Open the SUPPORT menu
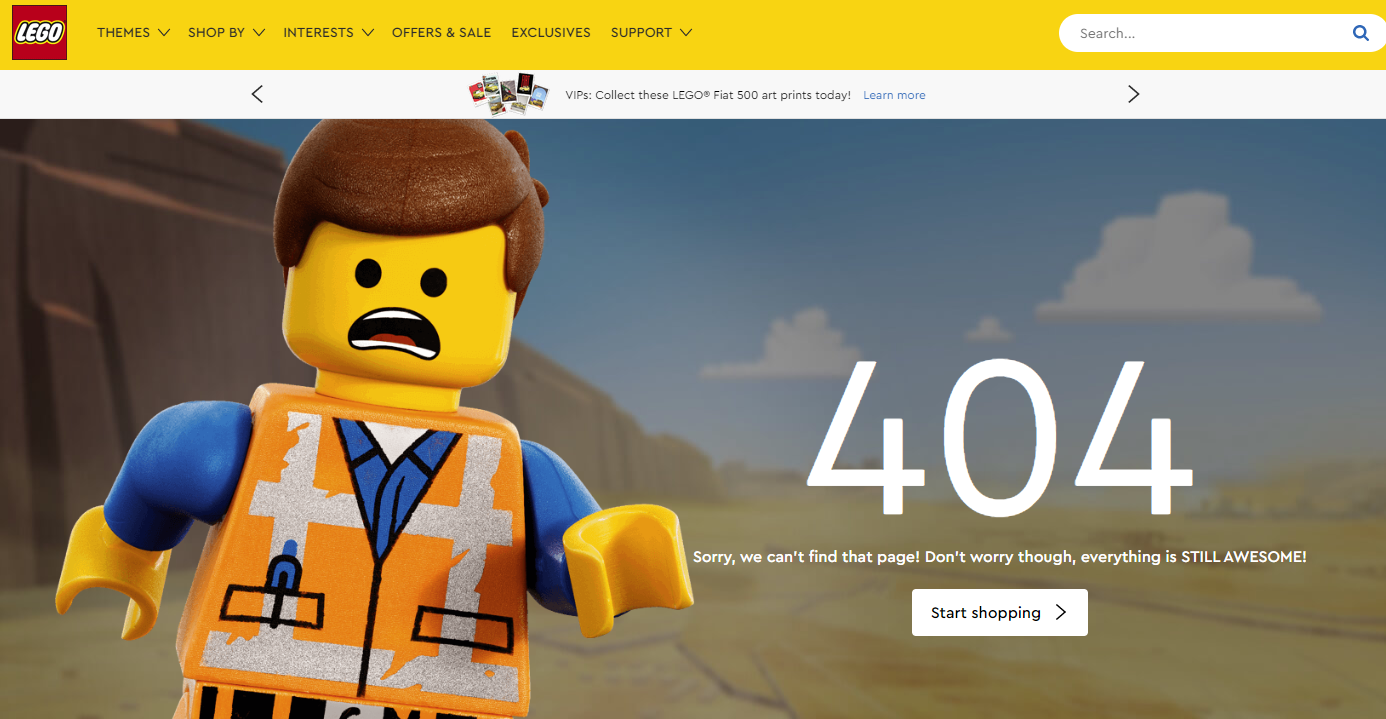1386x719 pixels. (641, 33)
